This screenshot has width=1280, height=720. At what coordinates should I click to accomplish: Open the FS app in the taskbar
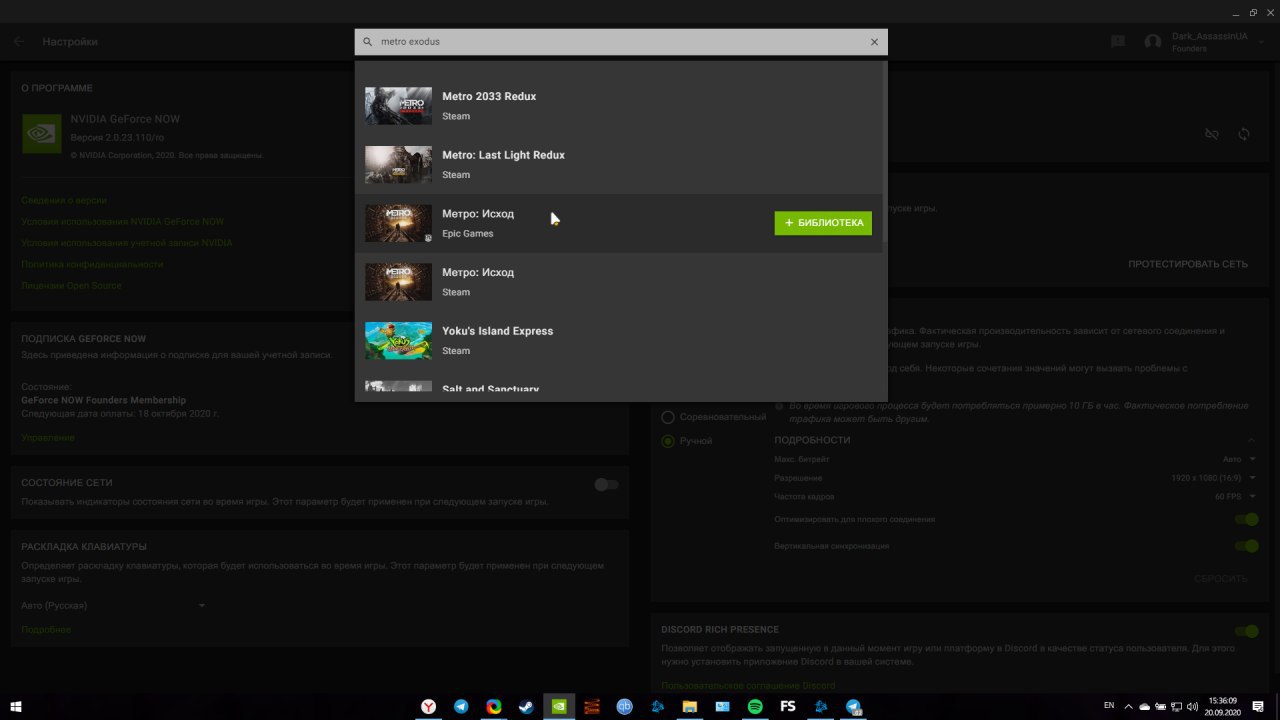coord(788,706)
